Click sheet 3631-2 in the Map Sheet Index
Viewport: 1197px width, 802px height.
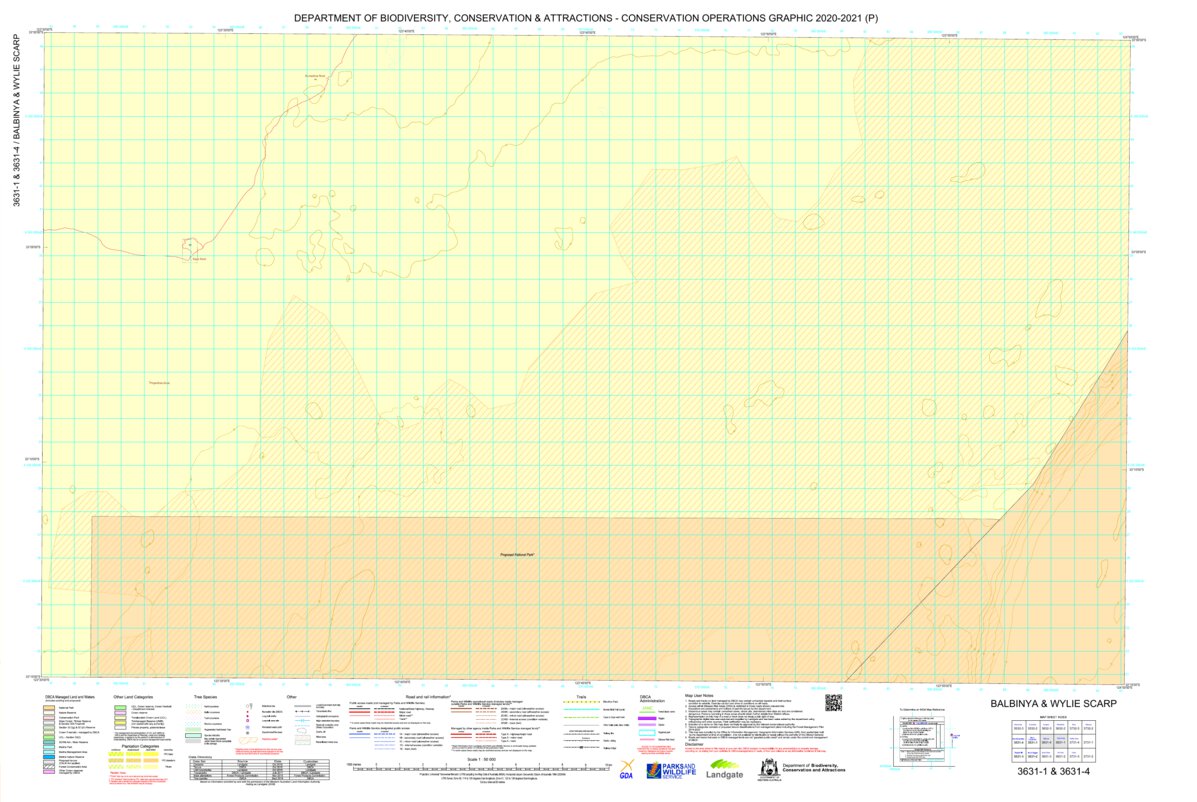coord(1061,755)
